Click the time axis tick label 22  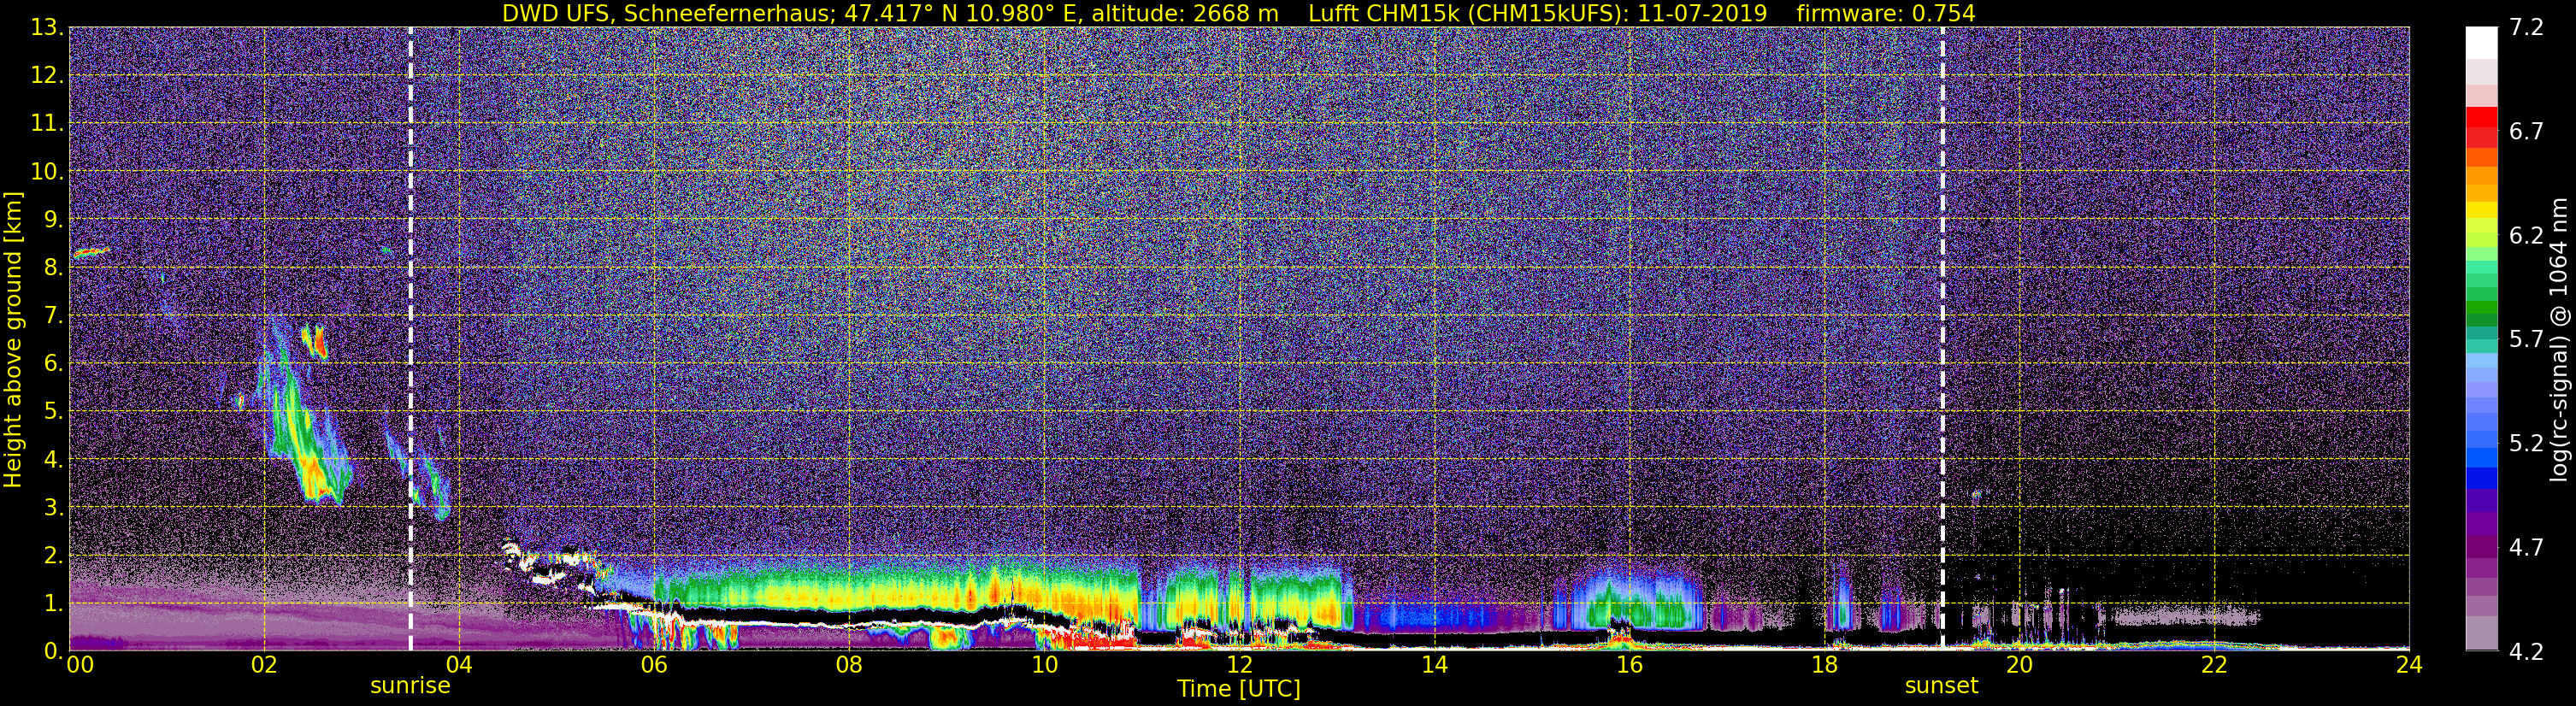(x=2214, y=666)
